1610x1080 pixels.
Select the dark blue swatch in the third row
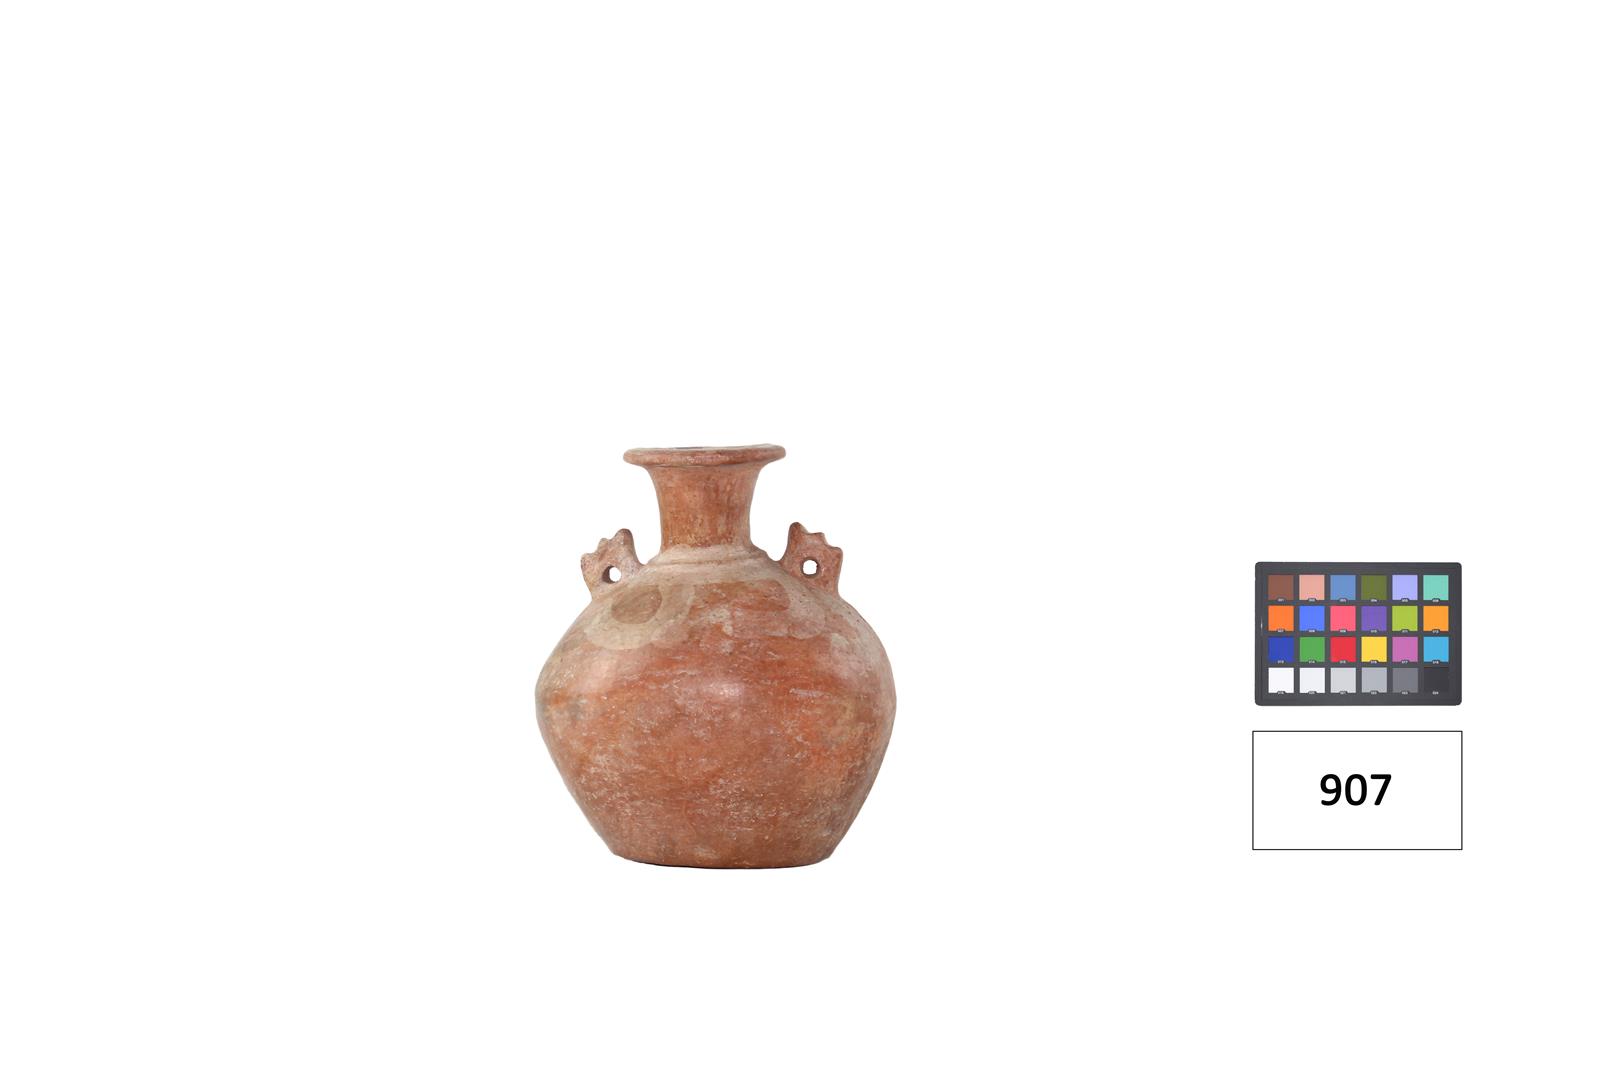tap(1281, 649)
